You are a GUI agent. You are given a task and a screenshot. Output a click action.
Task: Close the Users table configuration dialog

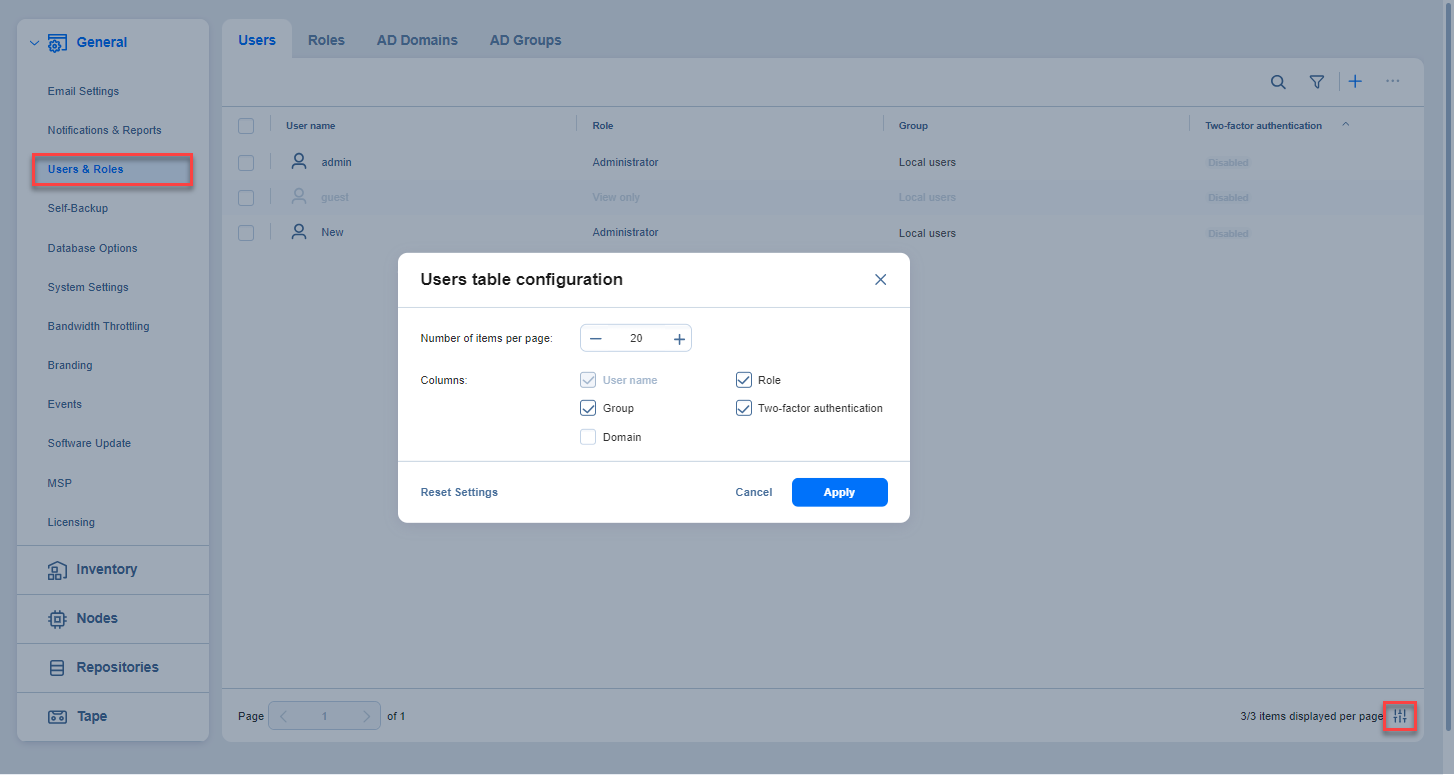pyautogui.click(x=880, y=280)
